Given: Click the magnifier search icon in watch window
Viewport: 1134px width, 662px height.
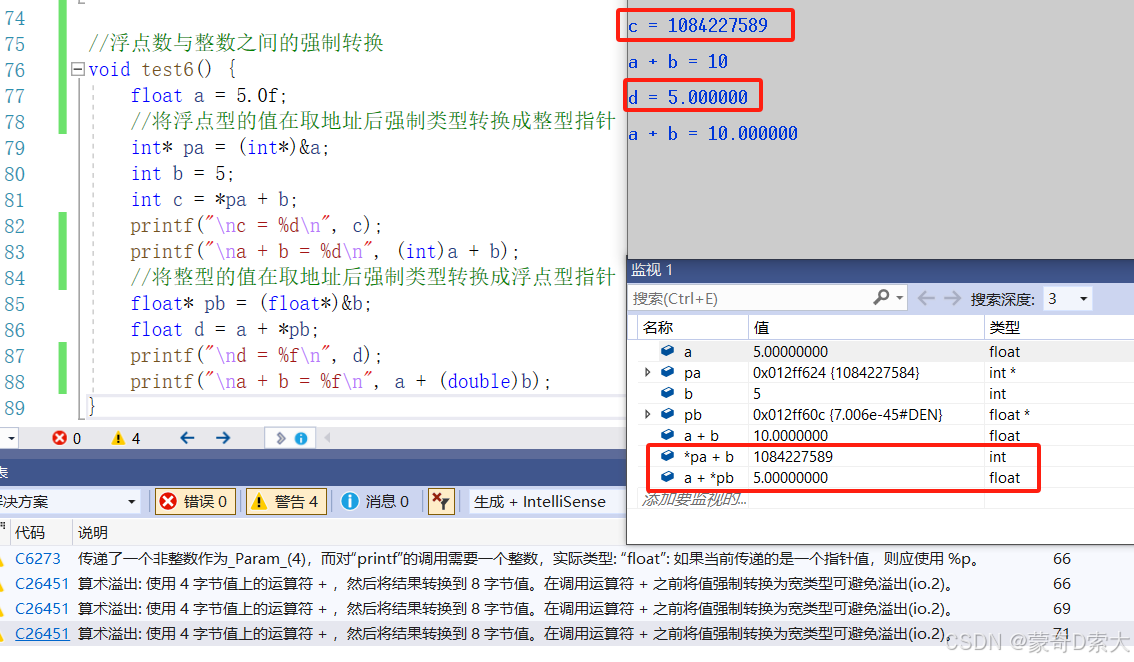Looking at the screenshot, I should click(x=881, y=297).
